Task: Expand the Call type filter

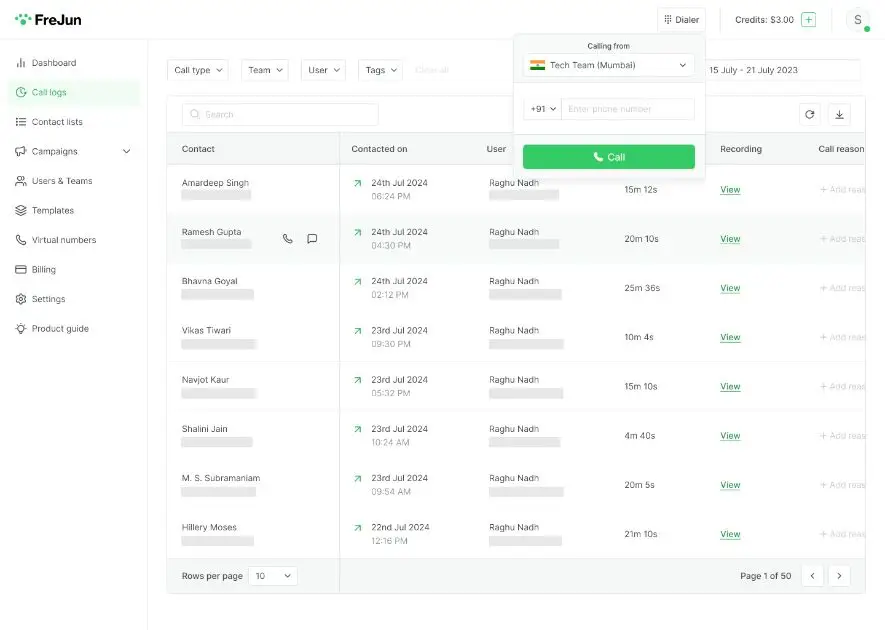Action: click(197, 70)
